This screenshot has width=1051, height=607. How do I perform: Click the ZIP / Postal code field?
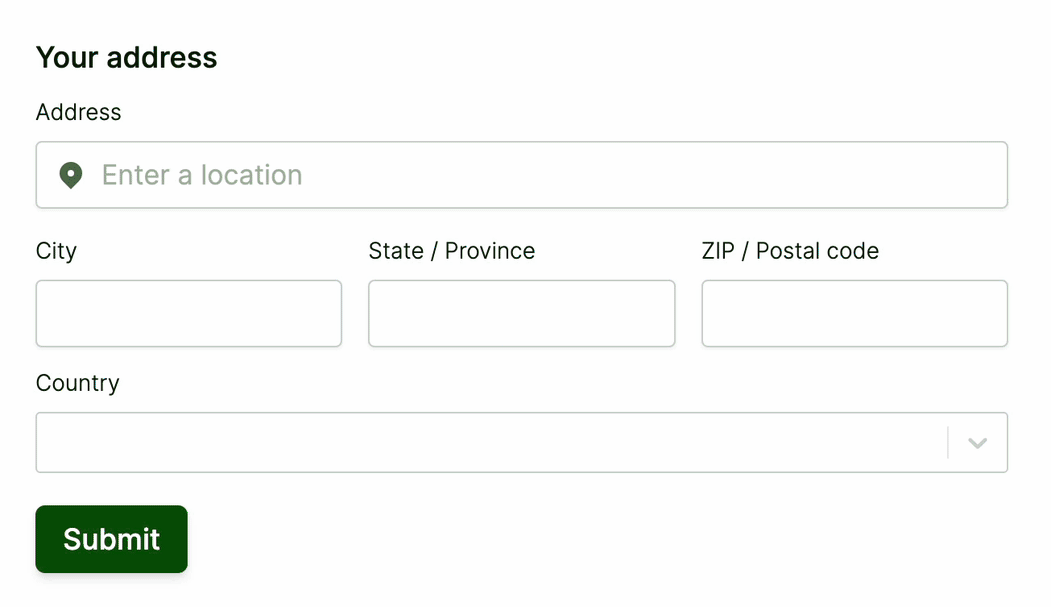(854, 313)
